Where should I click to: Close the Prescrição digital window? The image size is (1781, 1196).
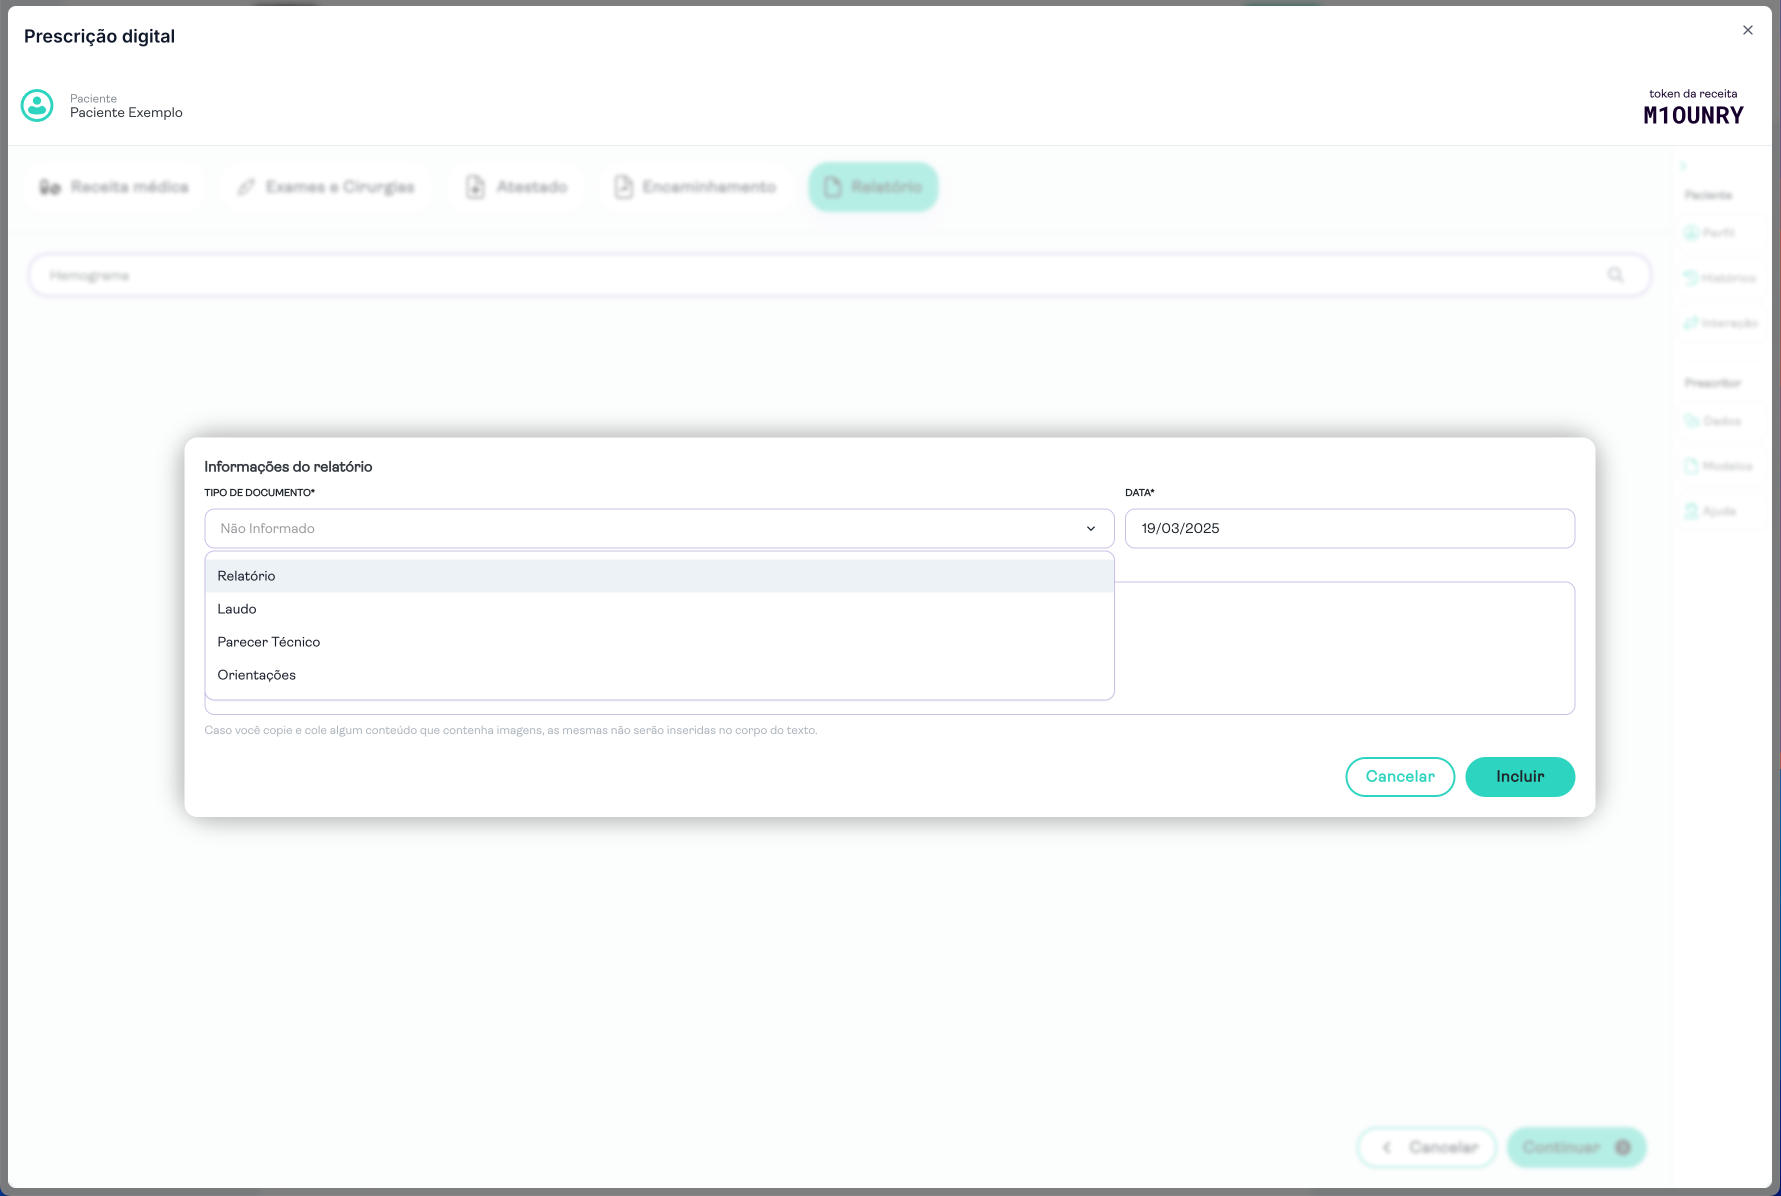tap(1747, 30)
